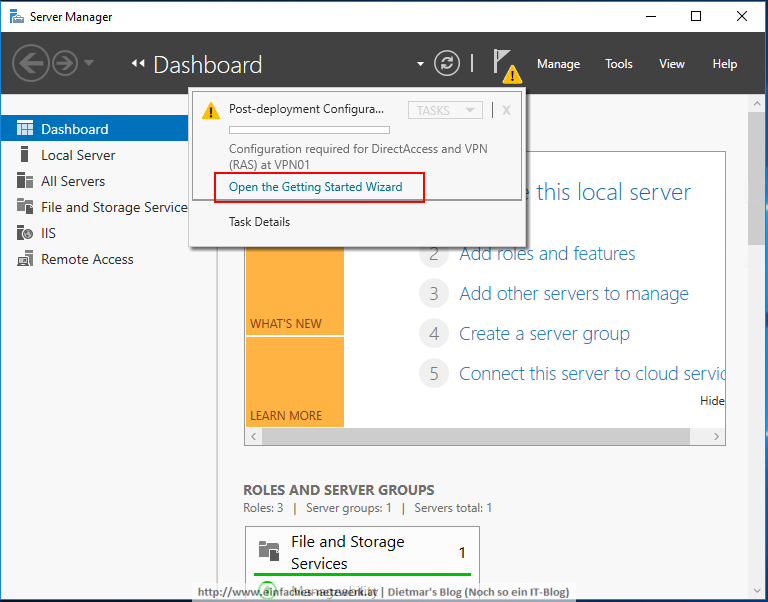Image resolution: width=768 pixels, height=602 pixels.
Task: Click the double-chevron before Dashboard title
Action: point(138,64)
